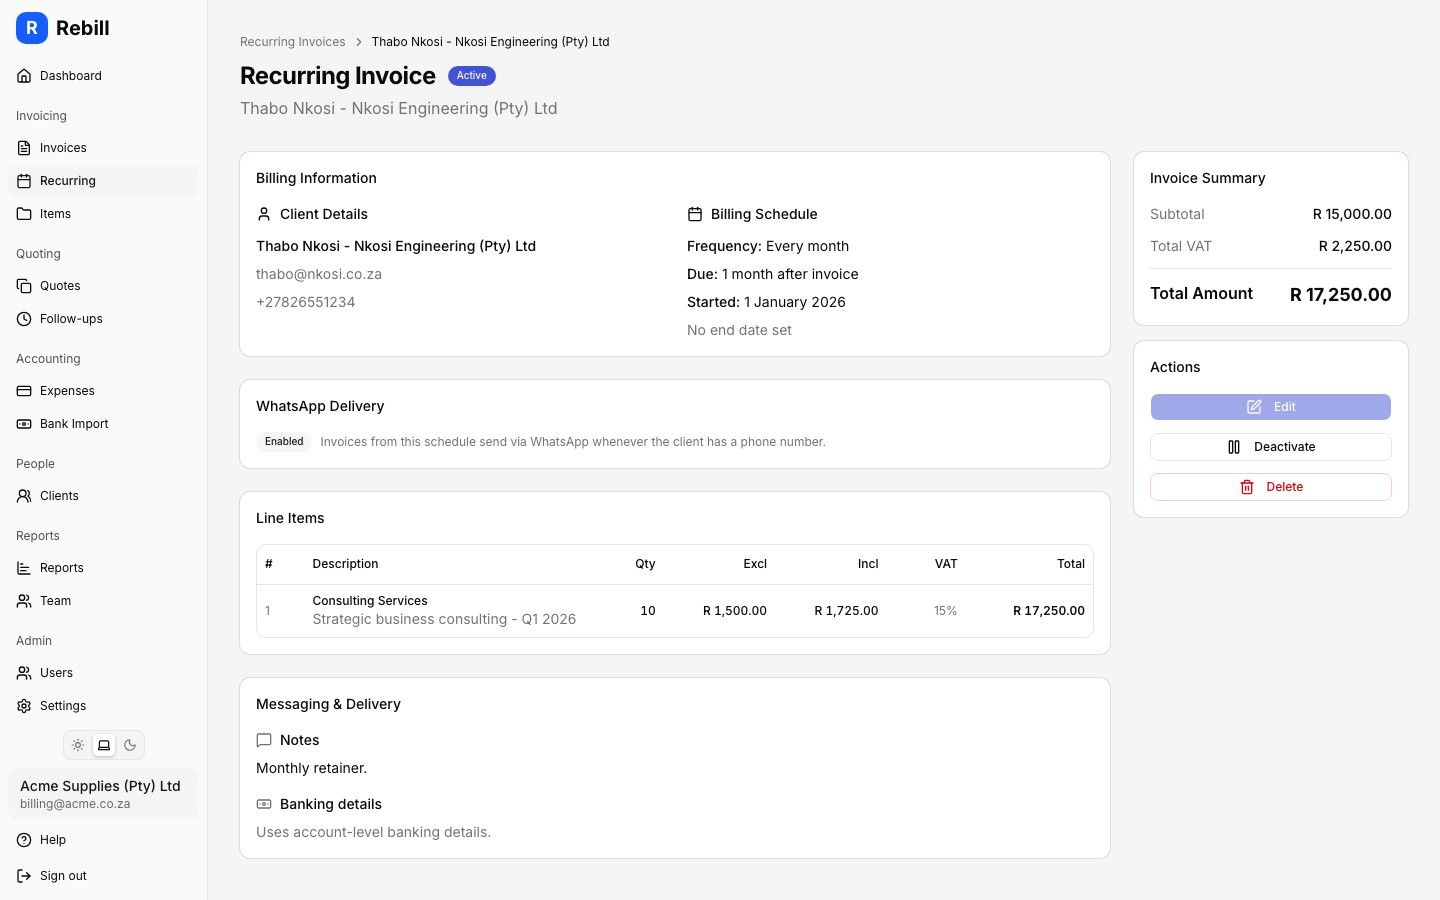Open Clients page
This screenshot has width=1440, height=900.
(x=104, y=496)
